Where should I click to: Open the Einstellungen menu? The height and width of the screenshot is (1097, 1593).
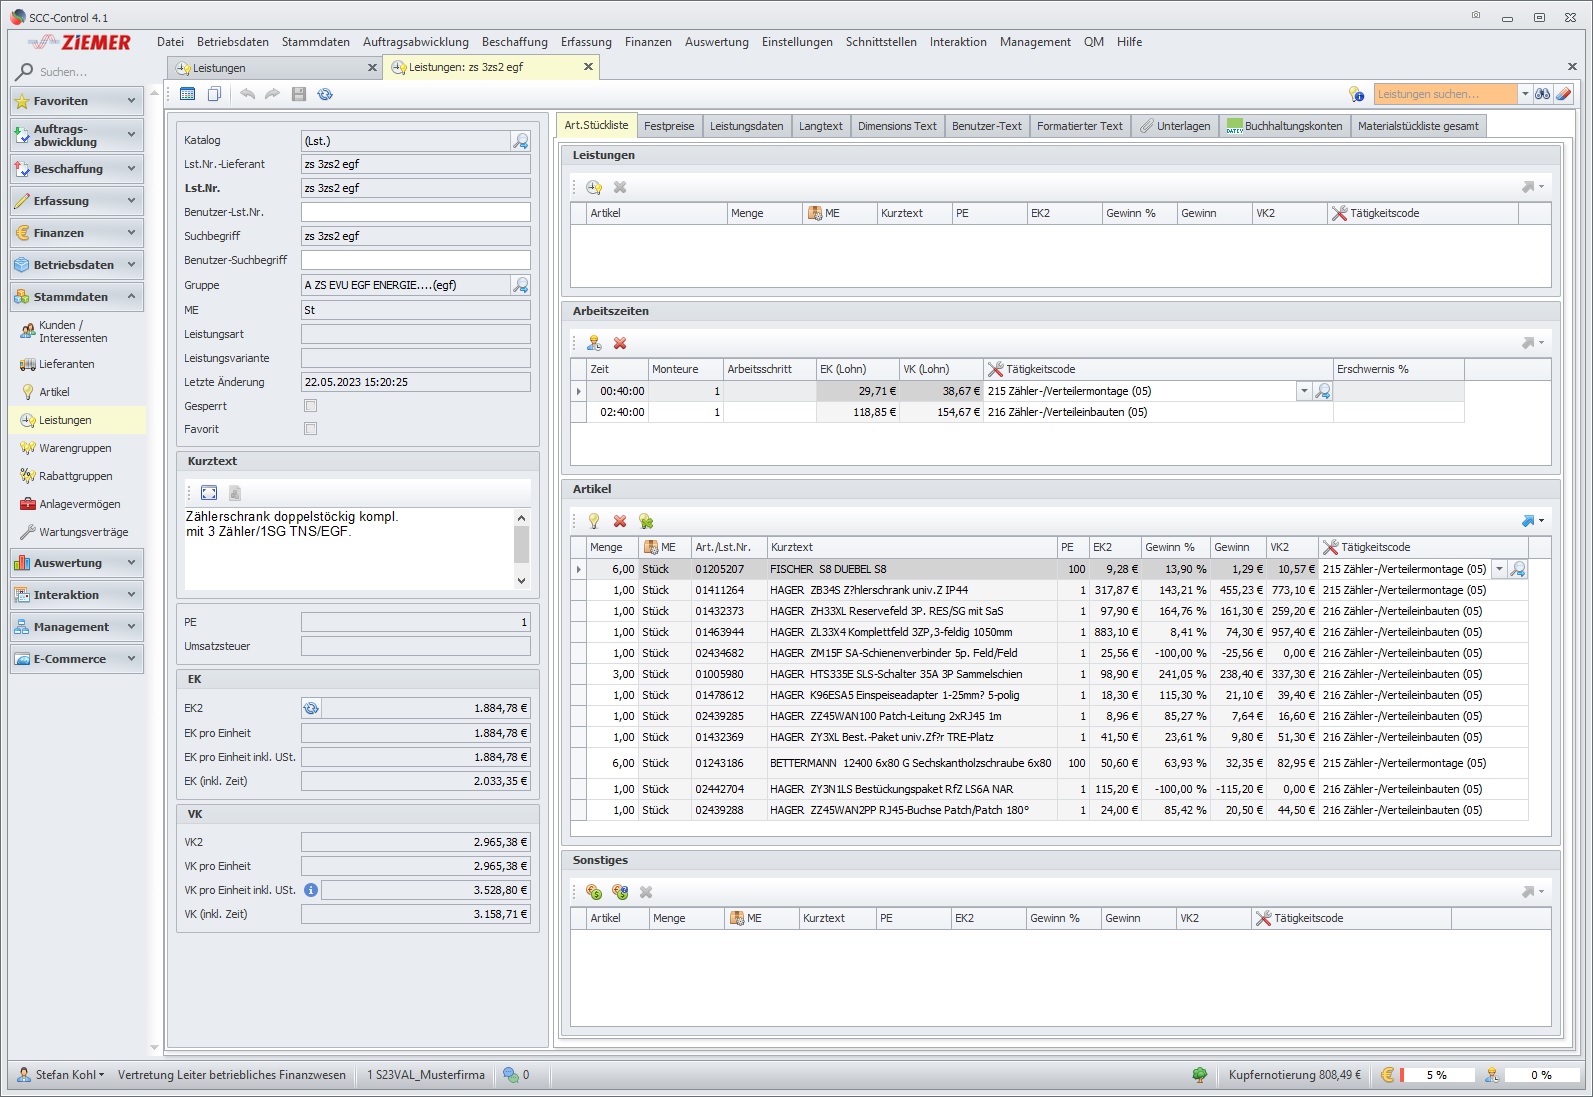click(x=796, y=42)
